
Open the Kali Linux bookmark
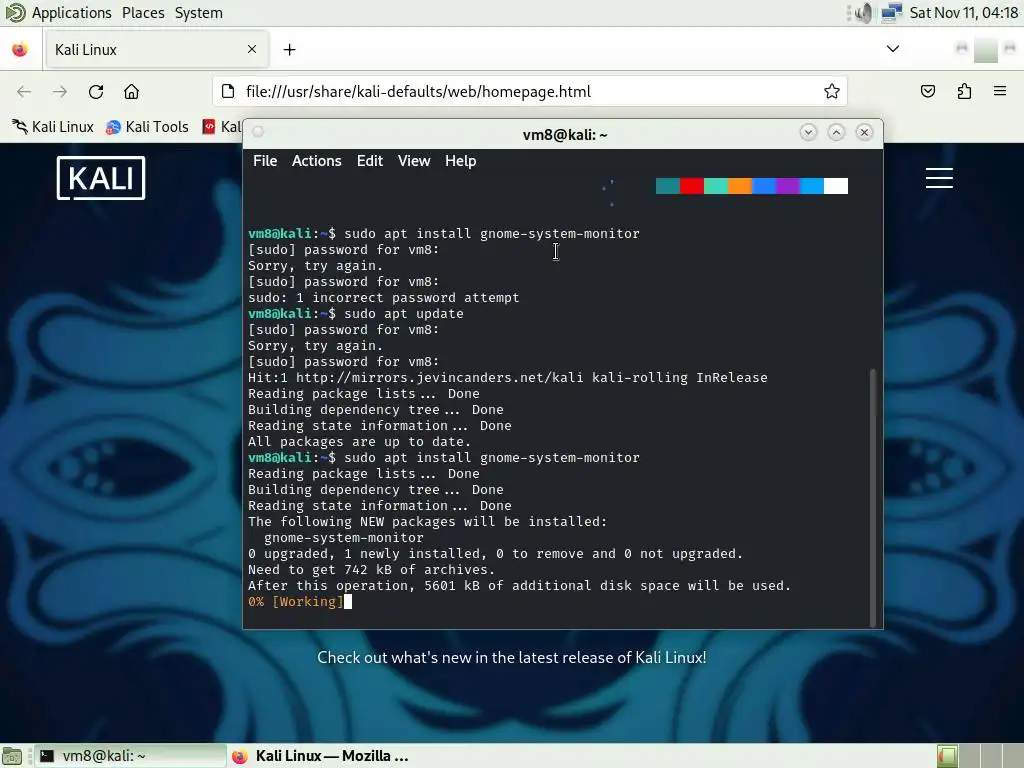click(x=53, y=127)
